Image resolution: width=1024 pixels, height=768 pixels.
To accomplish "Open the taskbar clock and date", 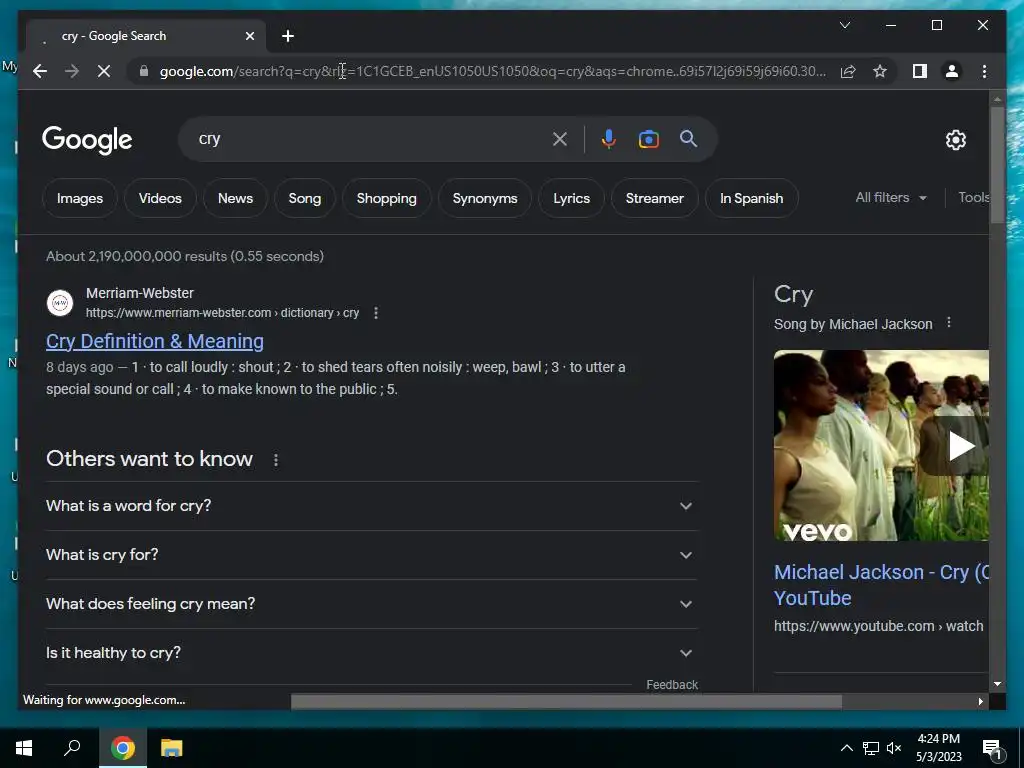I will [x=939, y=748].
